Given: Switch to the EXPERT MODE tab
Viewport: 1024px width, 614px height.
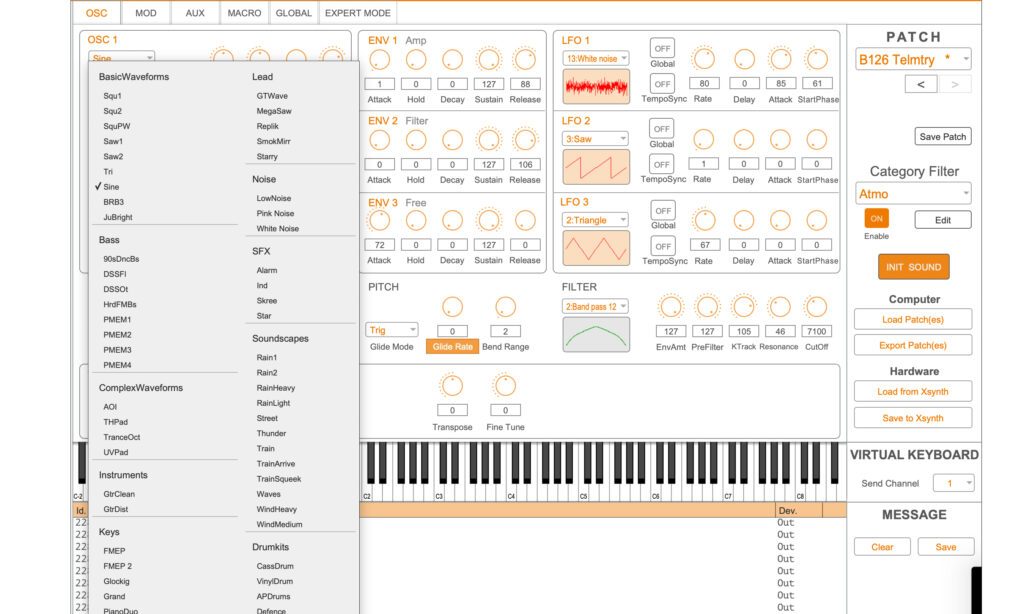Looking at the screenshot, I should point(359,13).
